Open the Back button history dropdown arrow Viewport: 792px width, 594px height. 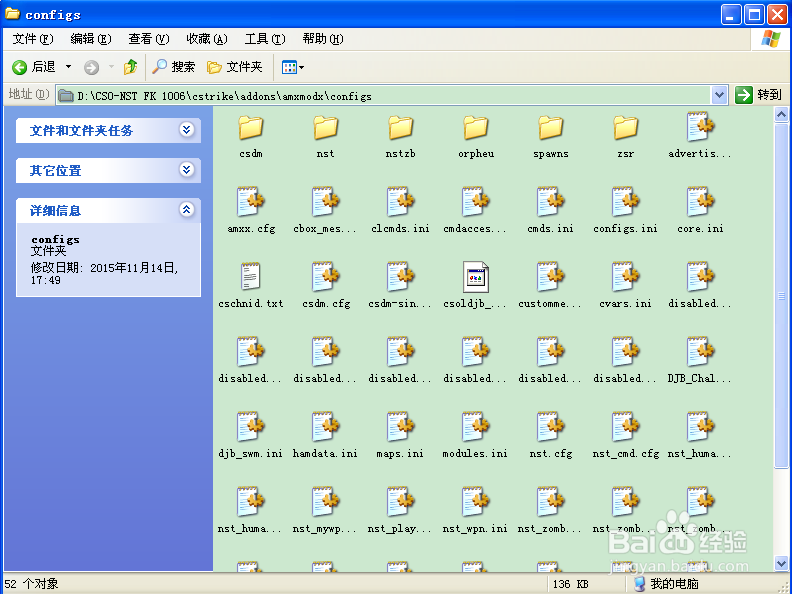tap(69, 67)
